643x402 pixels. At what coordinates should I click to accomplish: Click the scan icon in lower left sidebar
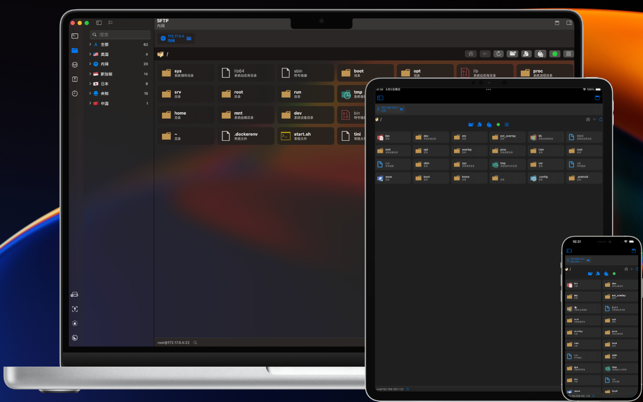coord(75,309)
